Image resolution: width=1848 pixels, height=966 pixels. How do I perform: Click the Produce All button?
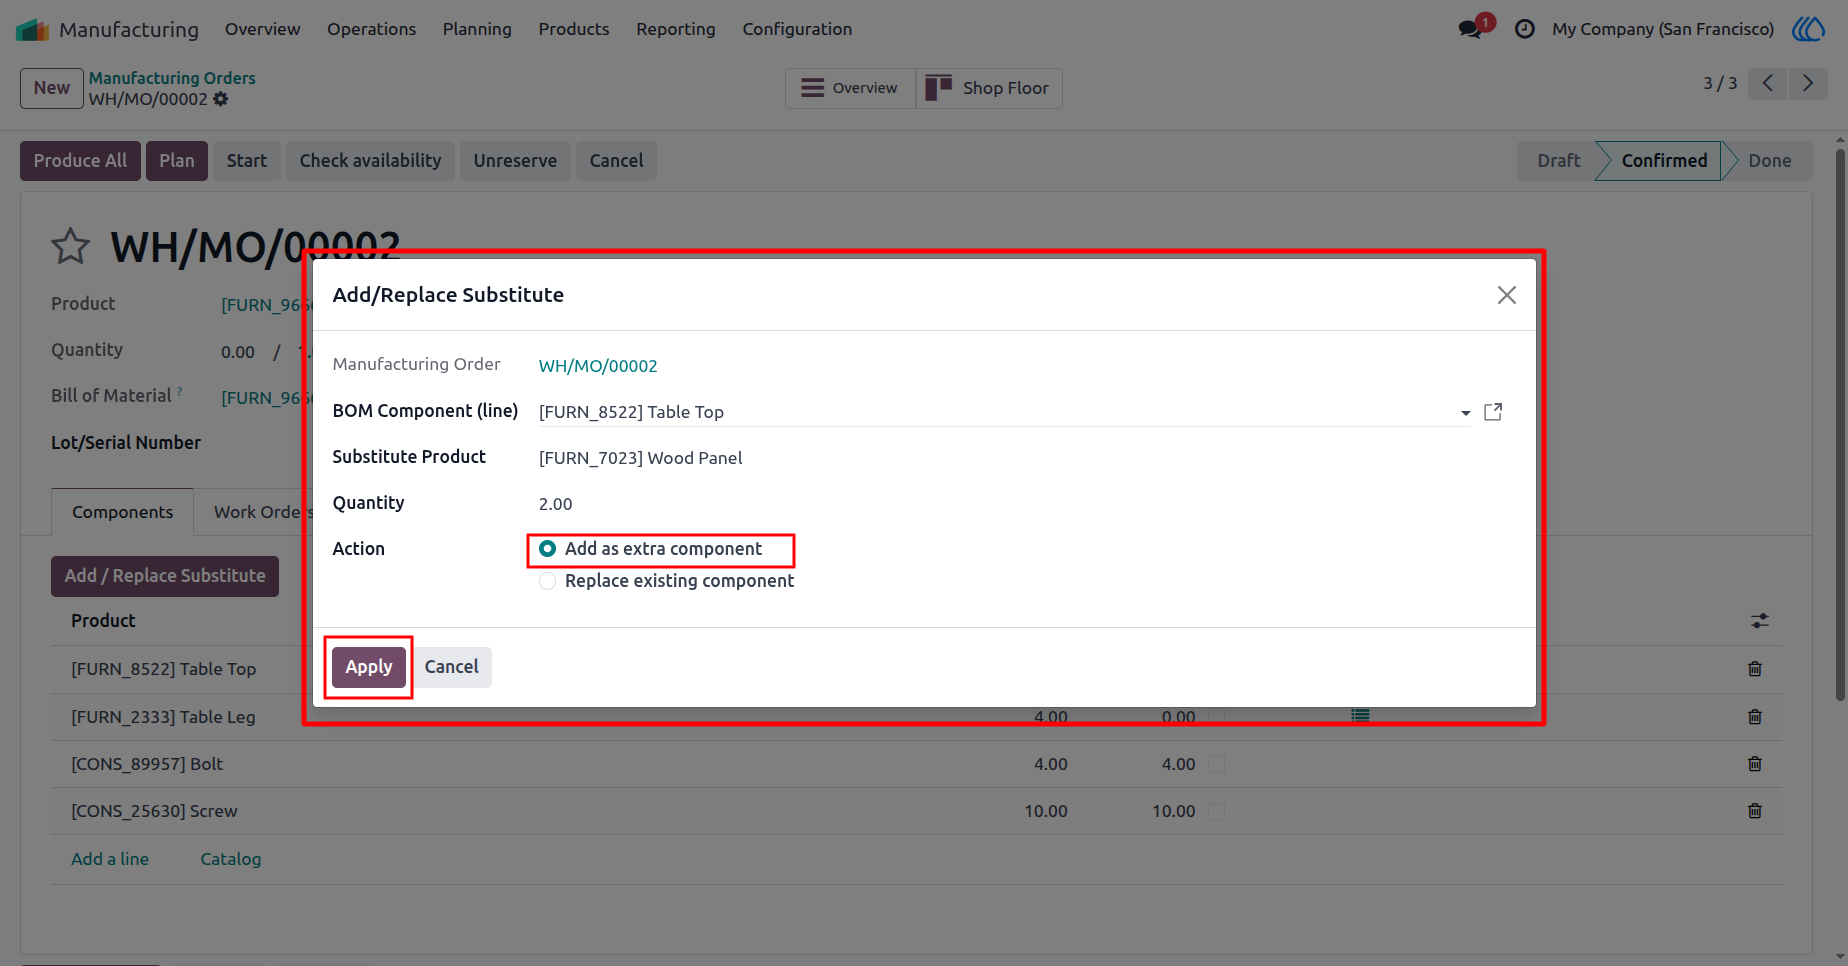click(x=81, y=161)
